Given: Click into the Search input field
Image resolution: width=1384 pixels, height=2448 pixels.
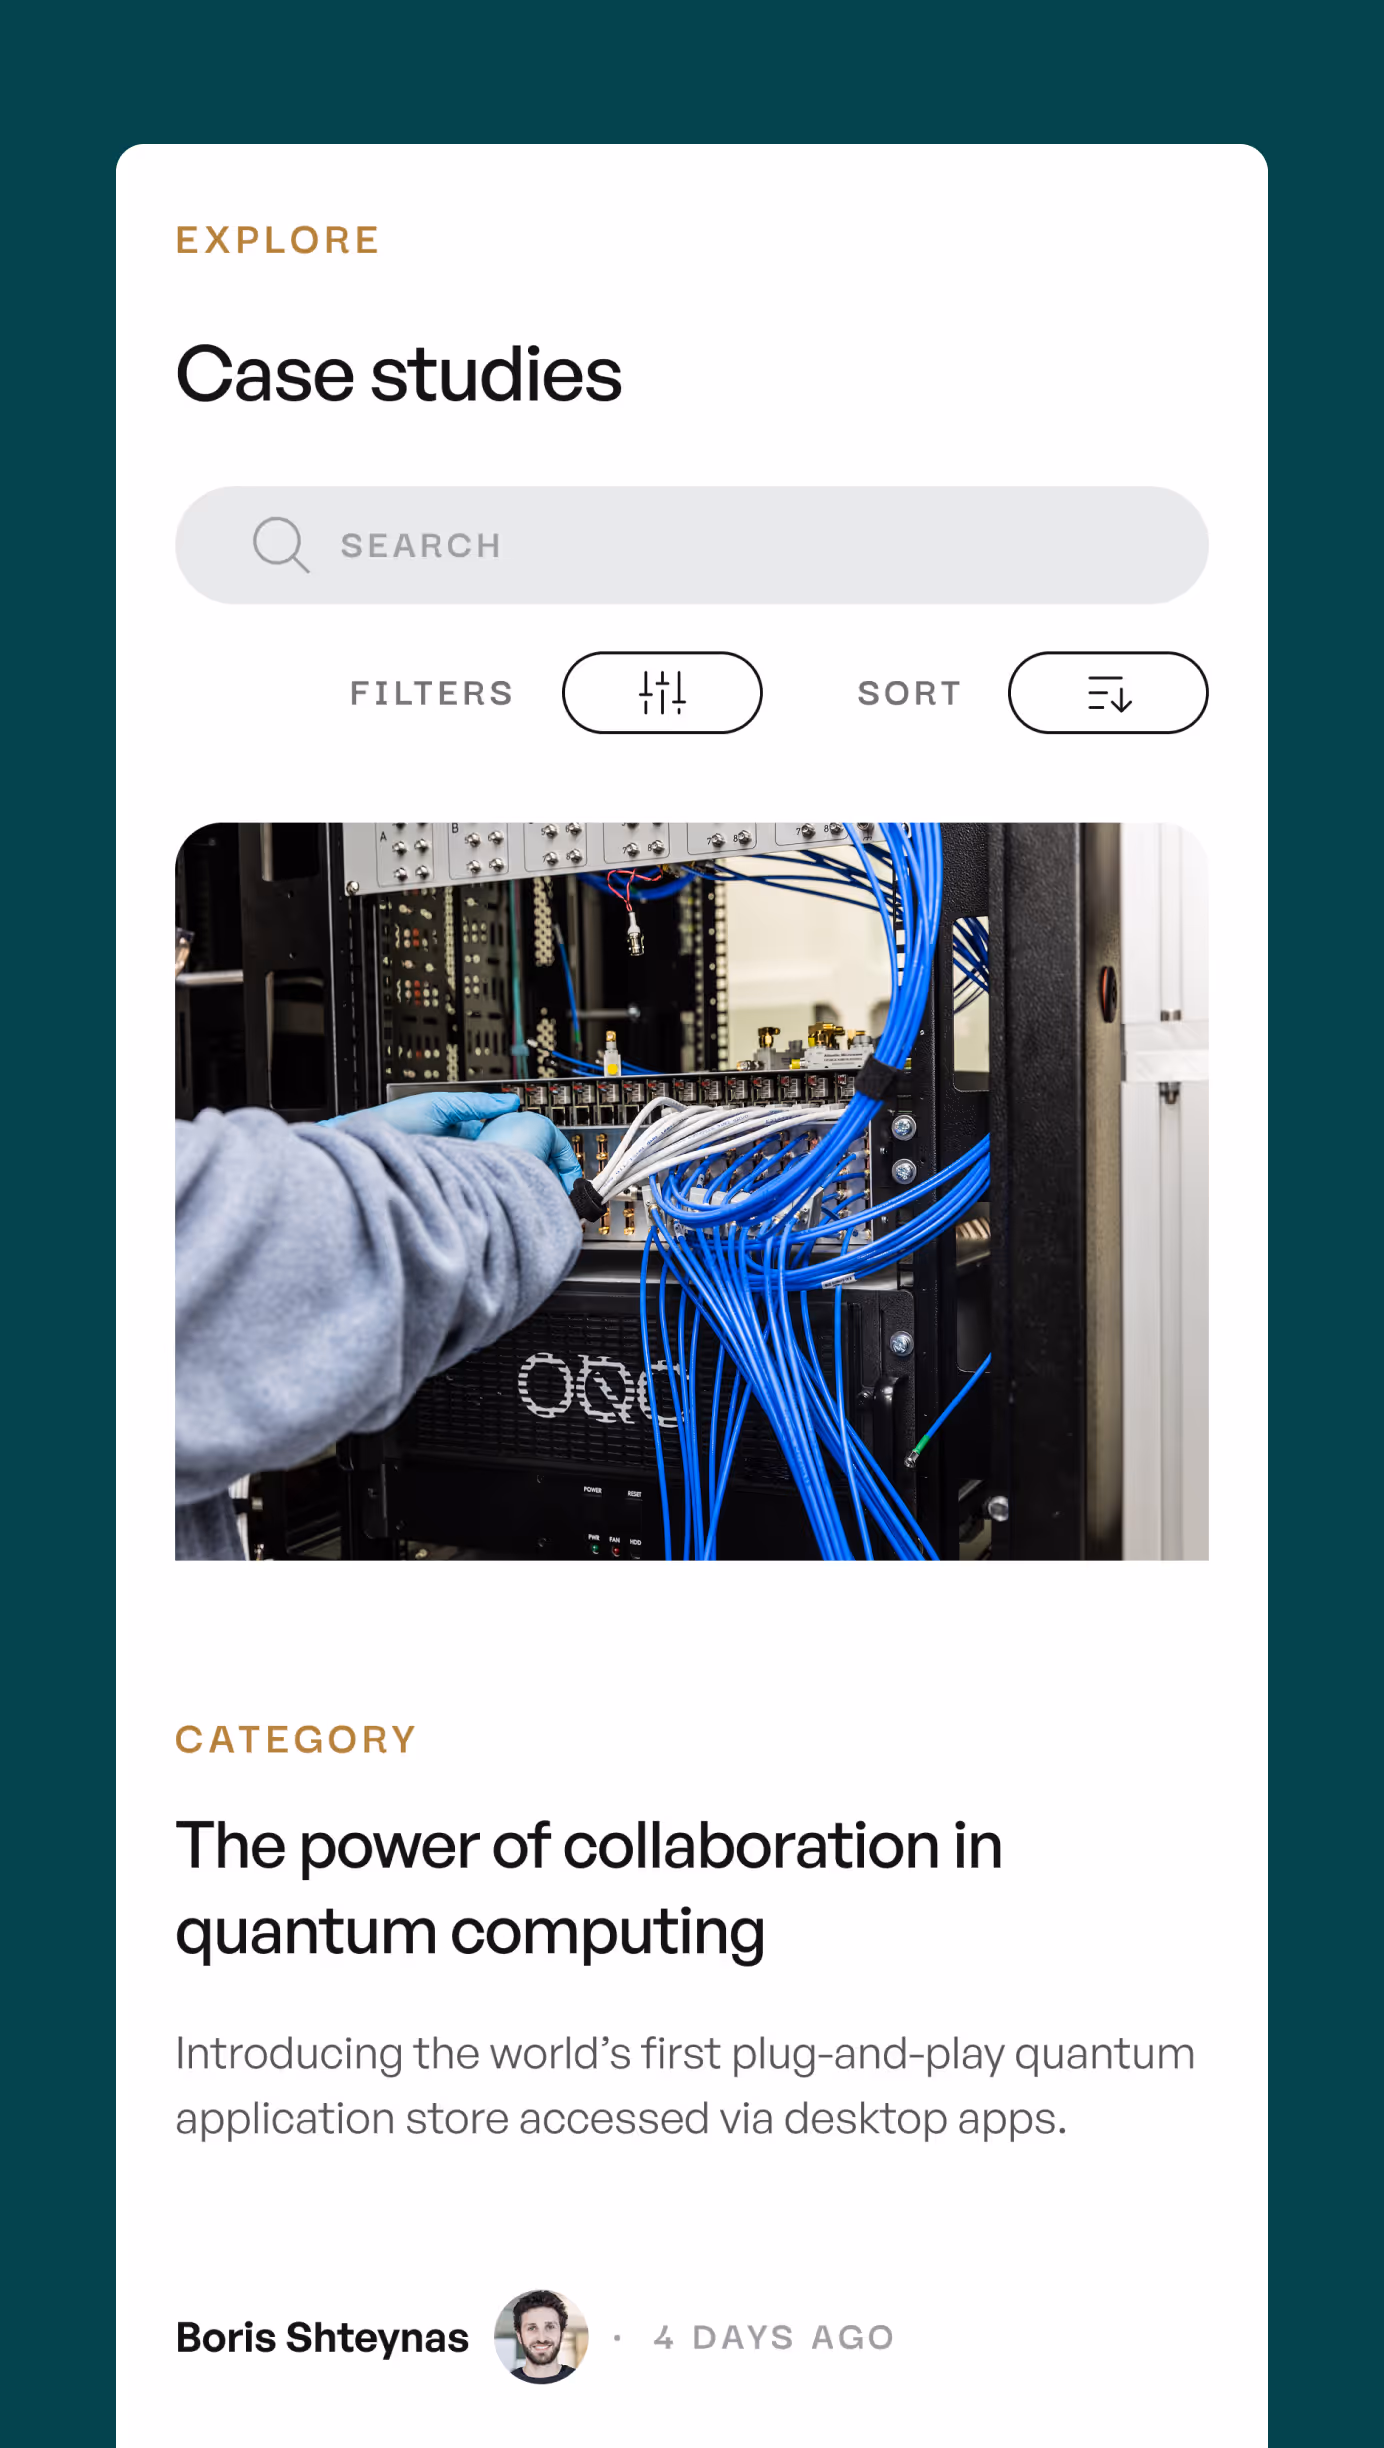Looking at the screenshot, I should (x=692, y=545).
